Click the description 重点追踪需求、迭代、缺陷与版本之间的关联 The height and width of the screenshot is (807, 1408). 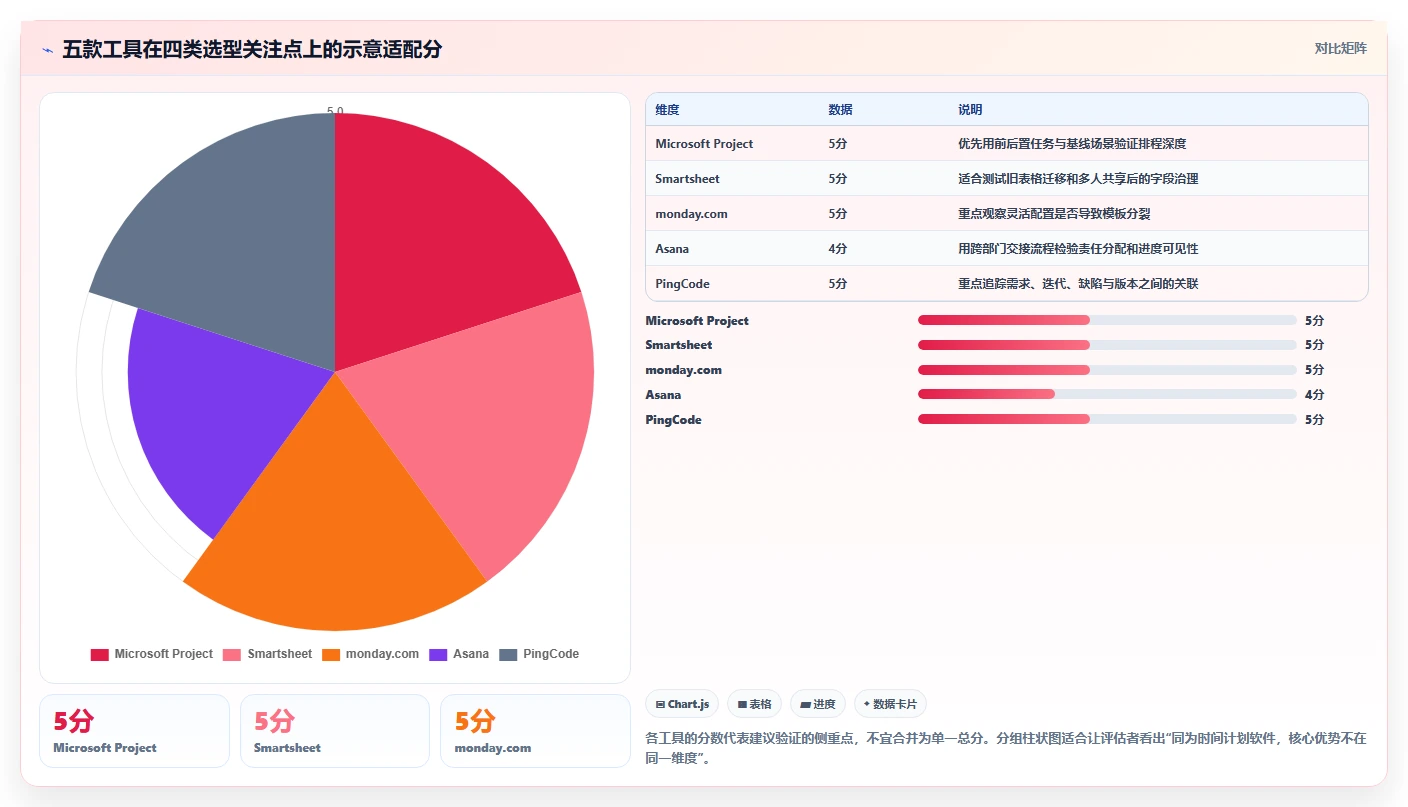tap(1078, 284)
